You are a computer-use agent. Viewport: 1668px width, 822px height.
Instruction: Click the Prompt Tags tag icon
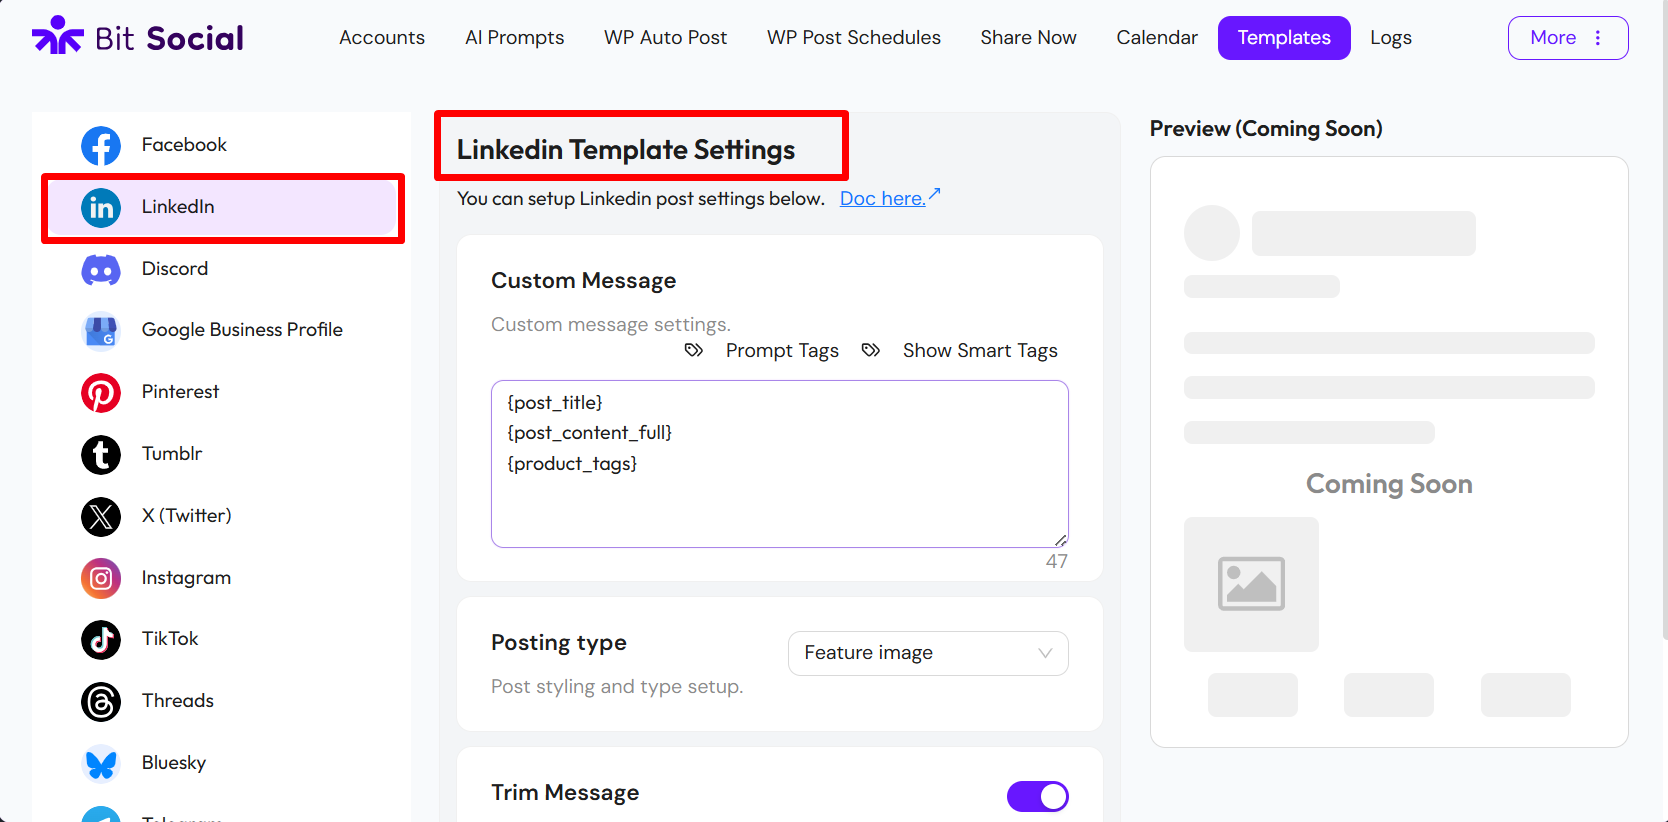tap(694, 350)
